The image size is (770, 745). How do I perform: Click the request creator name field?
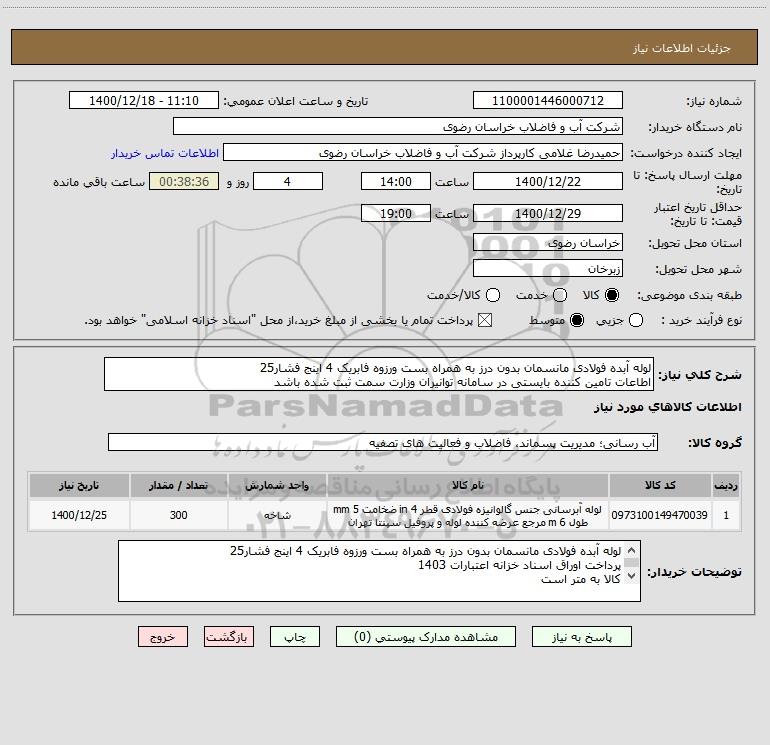pyautogui.click(x=423, y=153)
